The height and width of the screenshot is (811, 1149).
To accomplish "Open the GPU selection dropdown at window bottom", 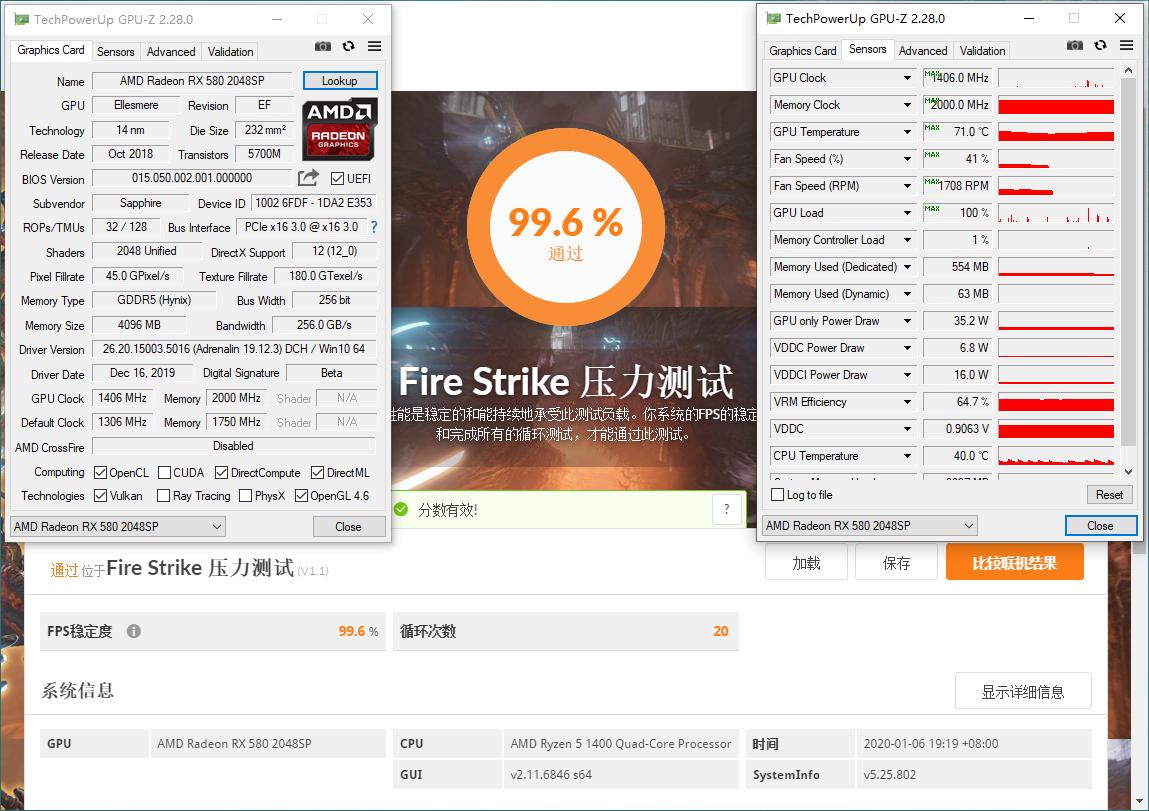I will (x=115, y=526).
